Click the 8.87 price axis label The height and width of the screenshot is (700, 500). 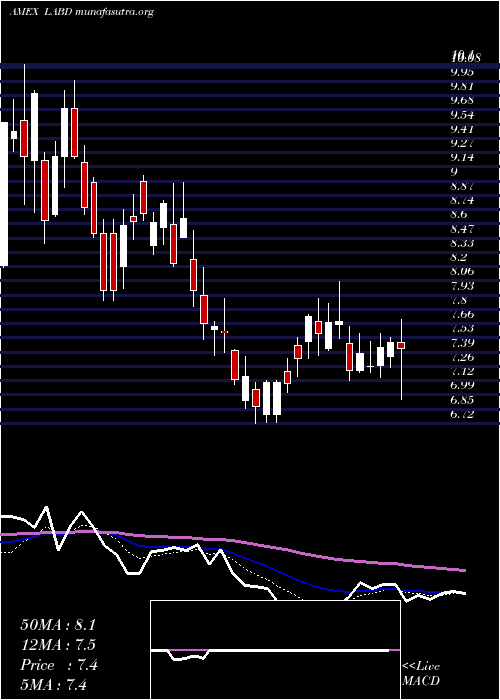pyautogui.click(x=462, y=186)
